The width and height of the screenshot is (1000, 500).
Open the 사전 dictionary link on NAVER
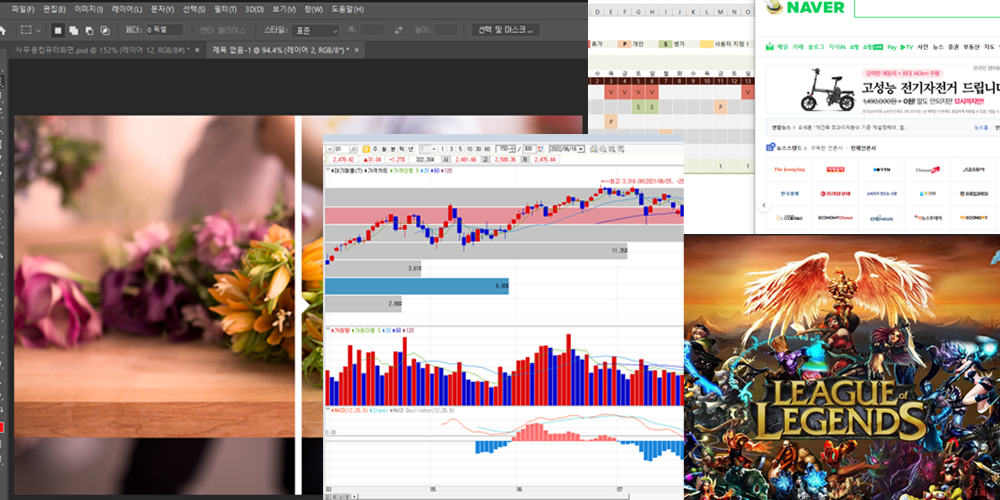coord(923,47)
